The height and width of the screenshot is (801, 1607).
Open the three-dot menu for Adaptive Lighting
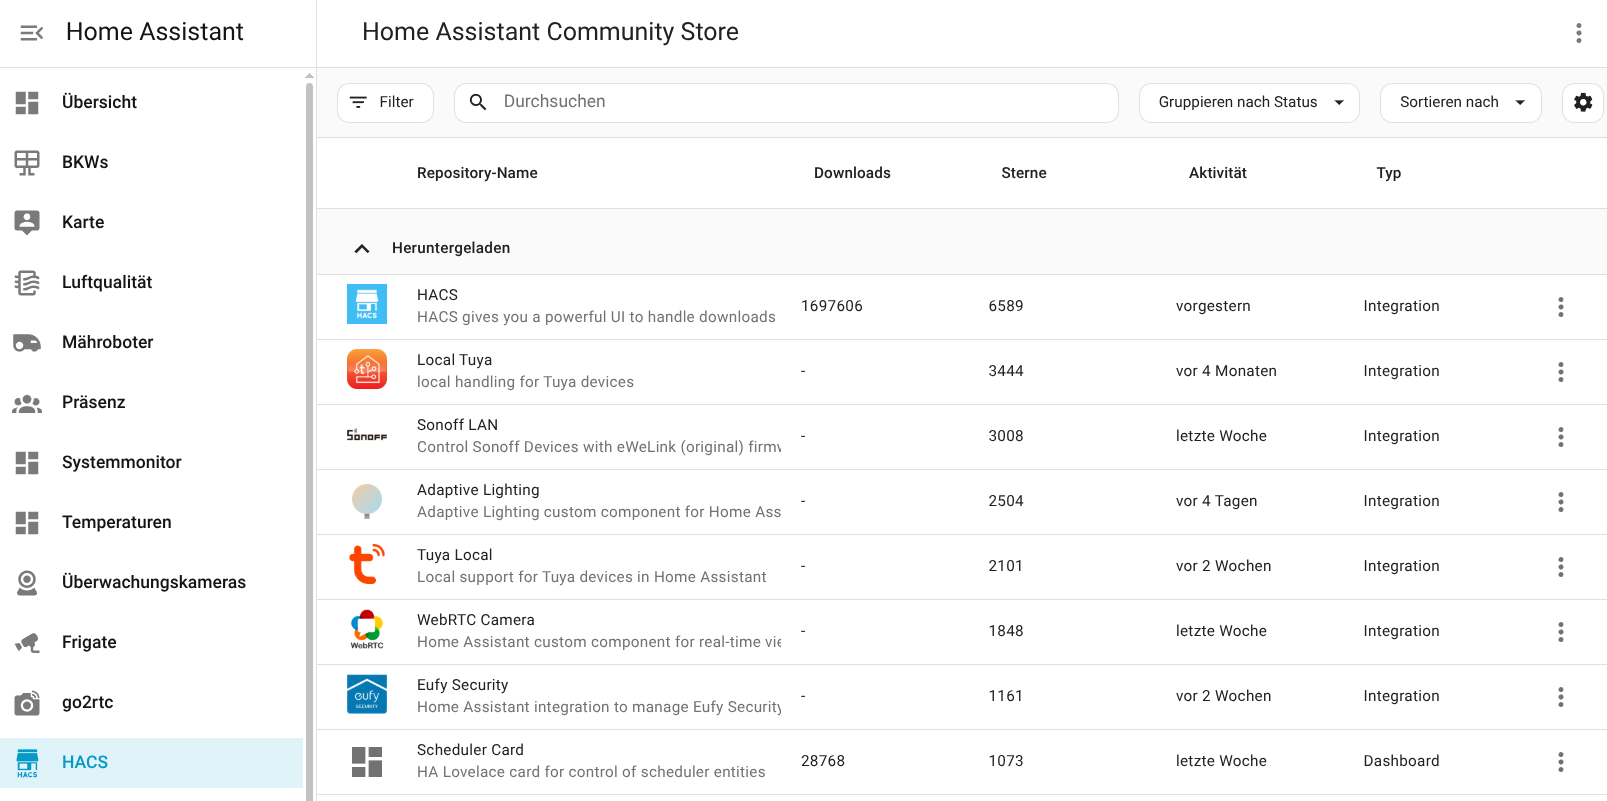[1561, 502]
